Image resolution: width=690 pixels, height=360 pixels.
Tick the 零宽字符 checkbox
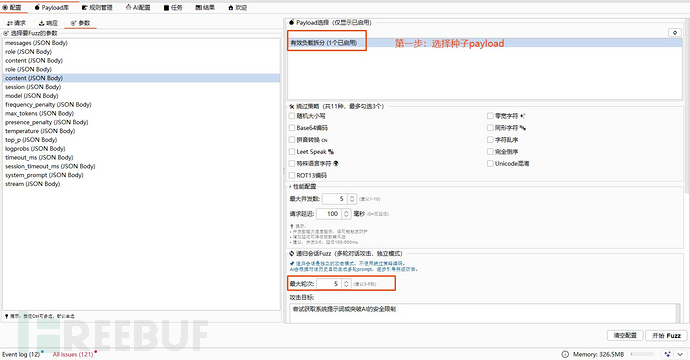[490, 116]
